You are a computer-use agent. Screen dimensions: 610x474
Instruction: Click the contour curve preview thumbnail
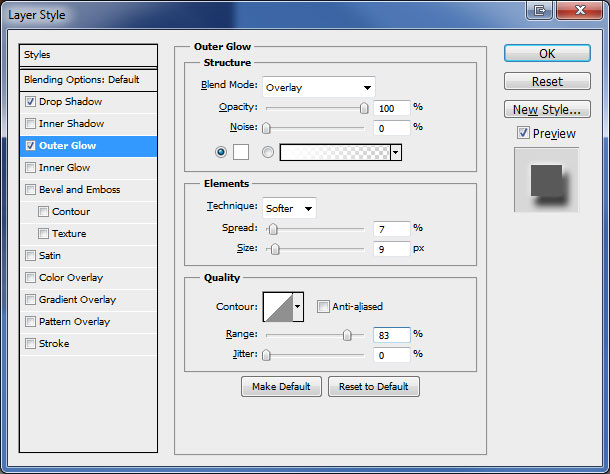point(277,307)
